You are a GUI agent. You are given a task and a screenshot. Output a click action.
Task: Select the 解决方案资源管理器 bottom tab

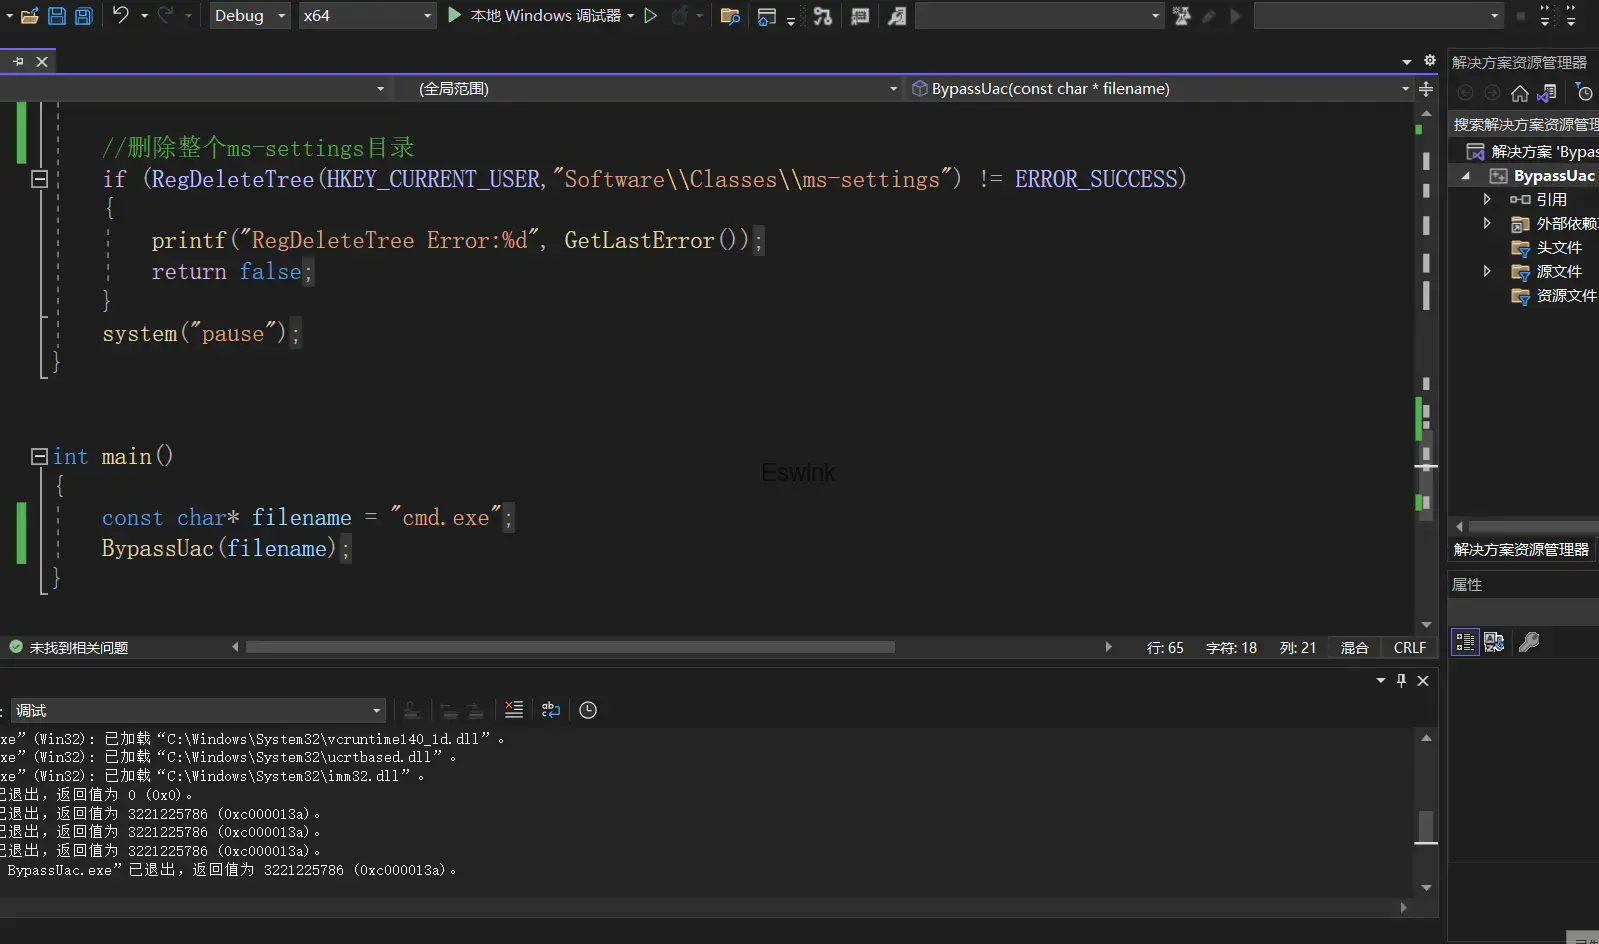click(x=1521, y=550)
